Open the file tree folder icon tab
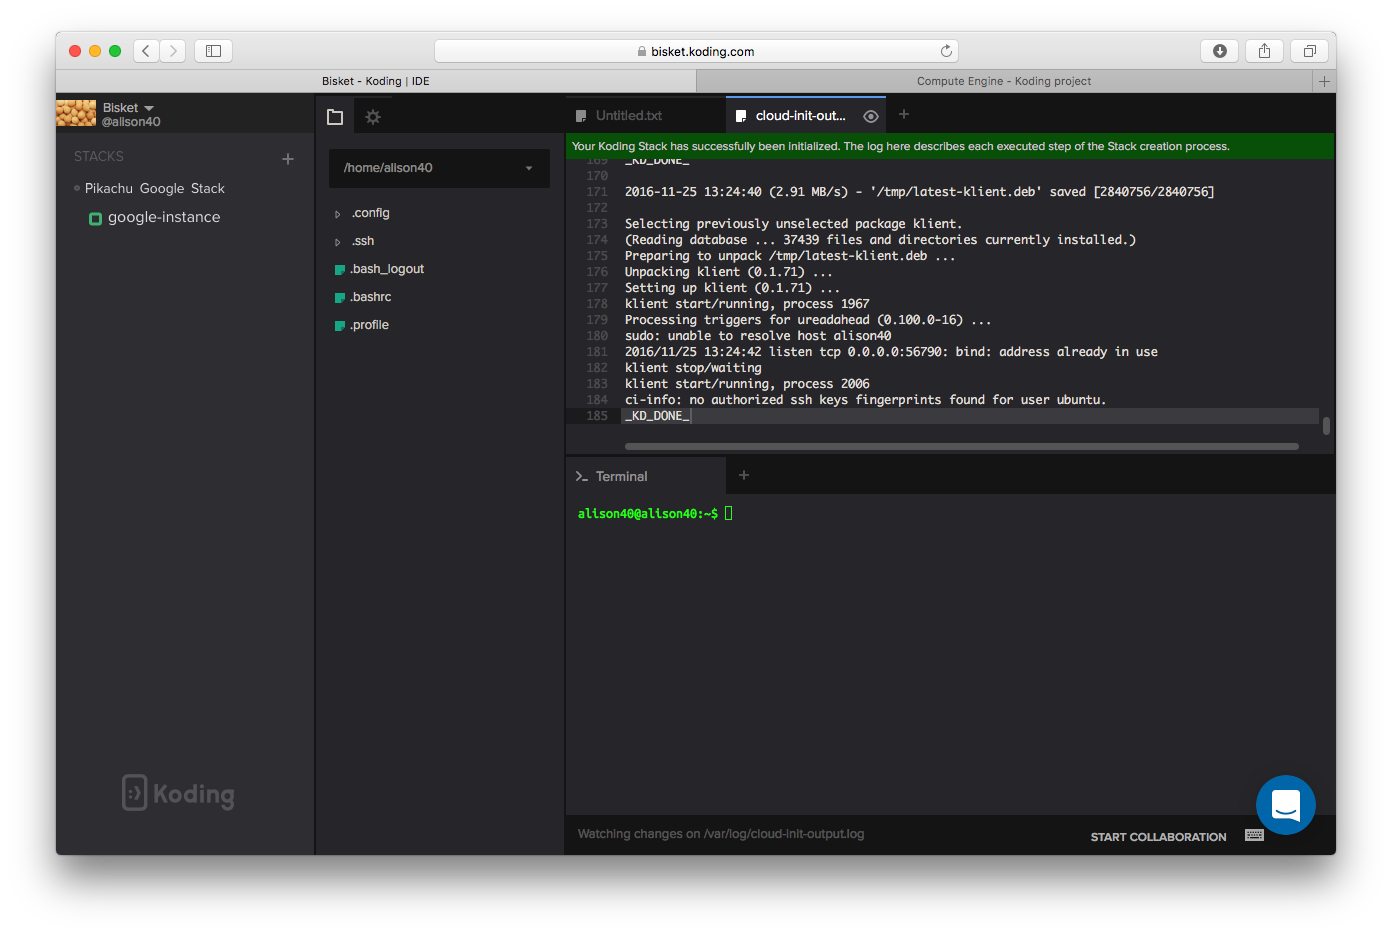The width and height of the screenshot is (1392, 935). 335,117
